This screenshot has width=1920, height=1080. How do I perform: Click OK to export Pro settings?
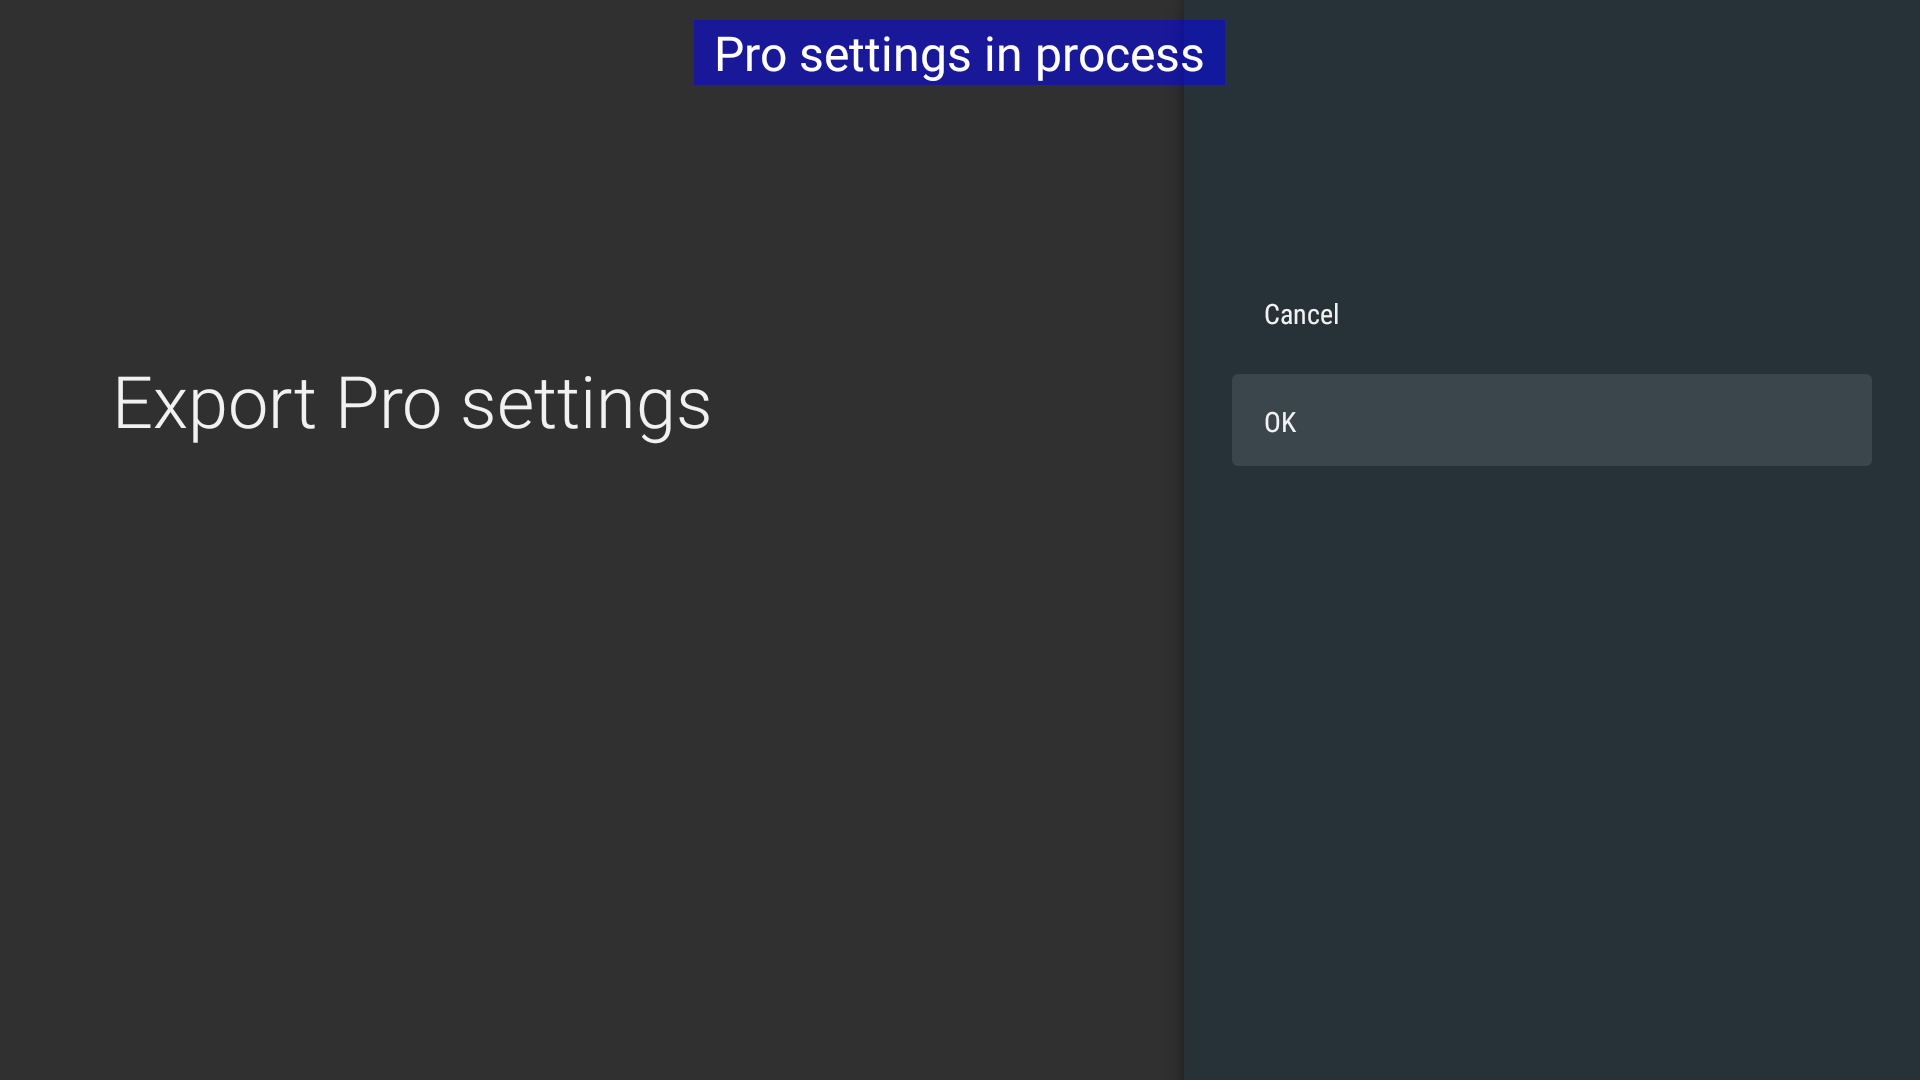coord(1550,420)
